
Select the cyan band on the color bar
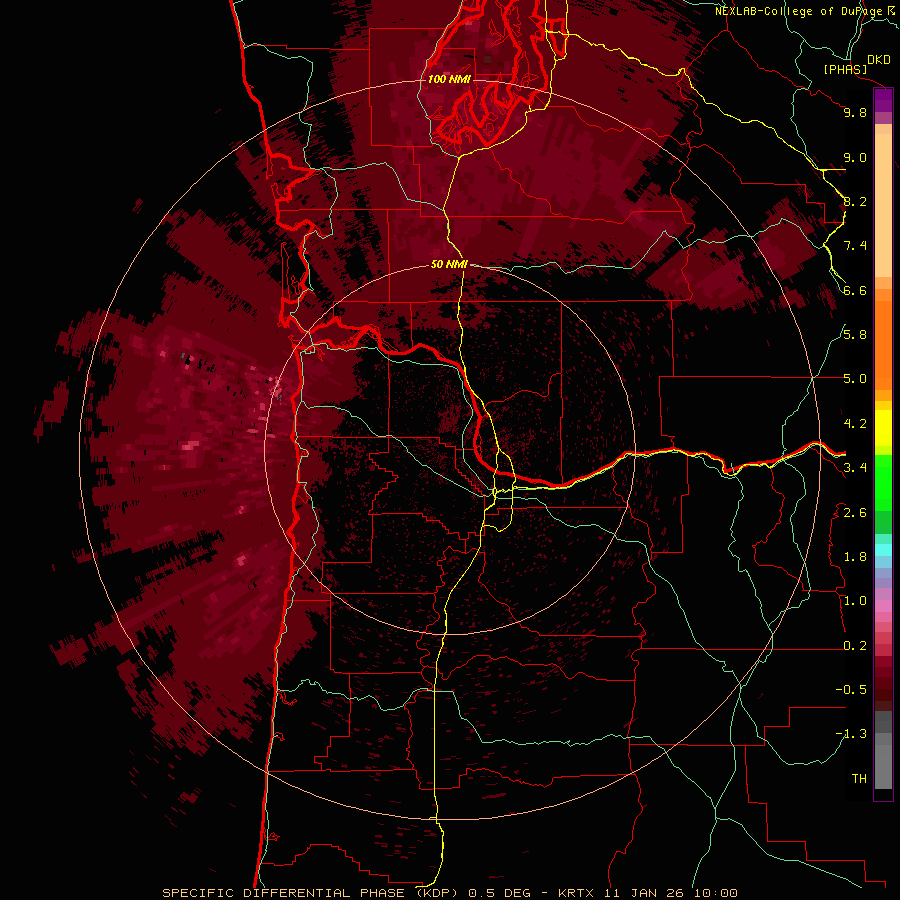[x=883, y=550]
